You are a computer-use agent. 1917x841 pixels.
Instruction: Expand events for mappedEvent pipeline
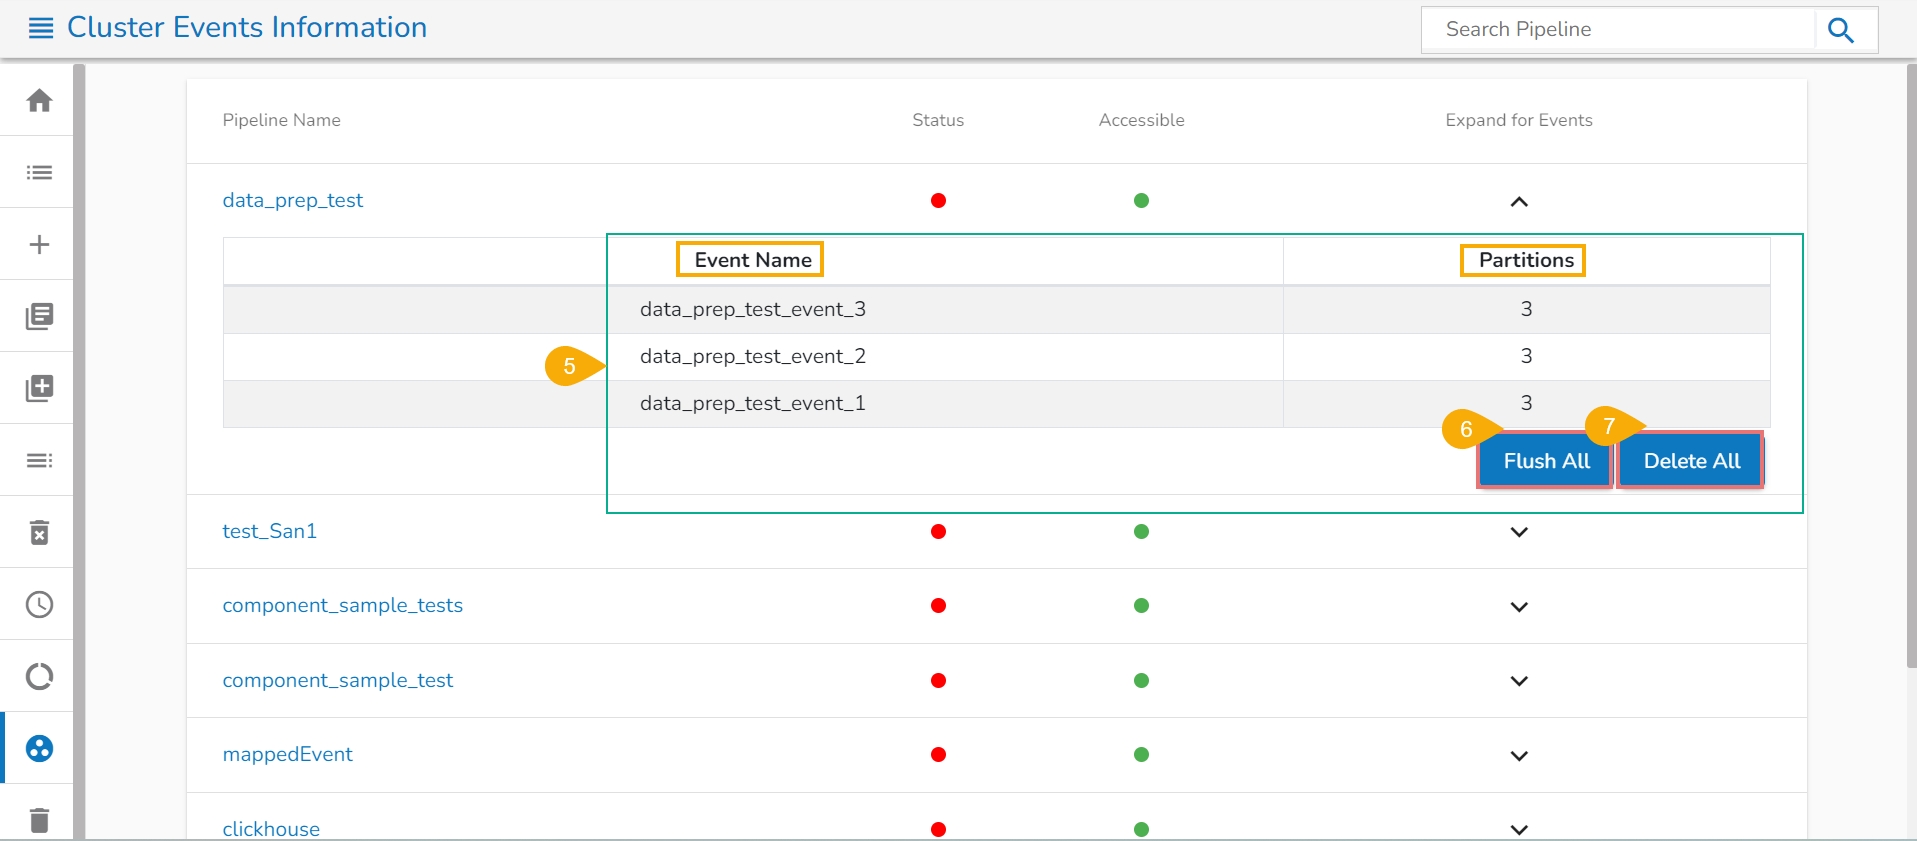(x=1518, y=756)
